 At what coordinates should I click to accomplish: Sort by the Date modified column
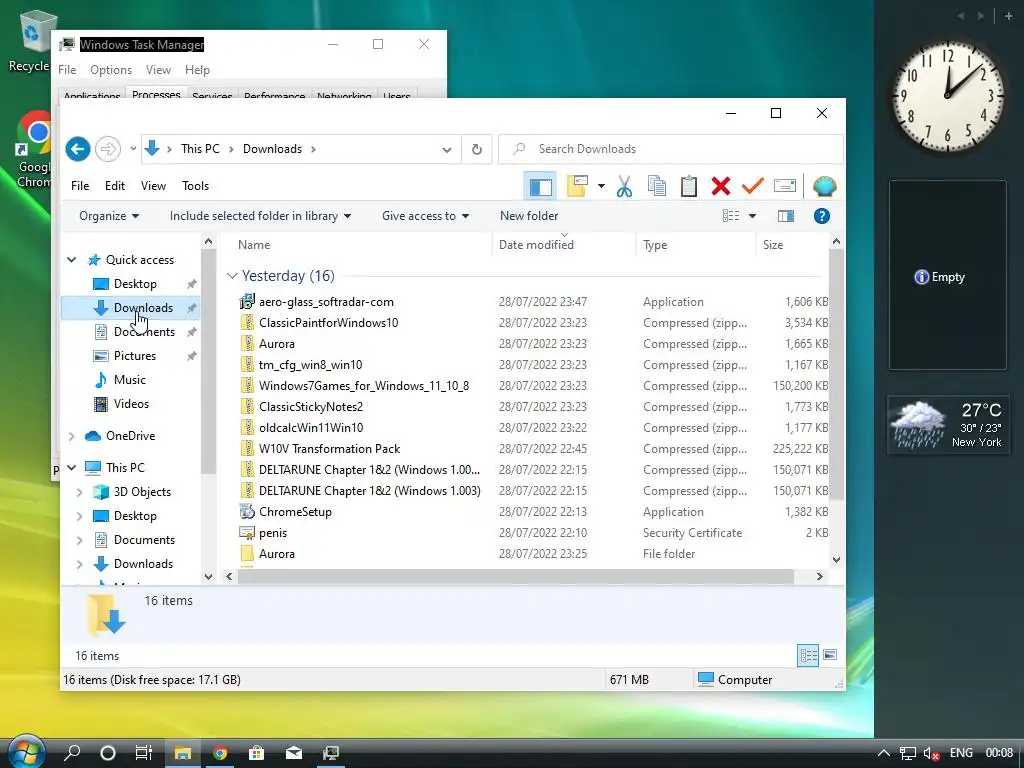pyautogui.click(x=536, y=245)
